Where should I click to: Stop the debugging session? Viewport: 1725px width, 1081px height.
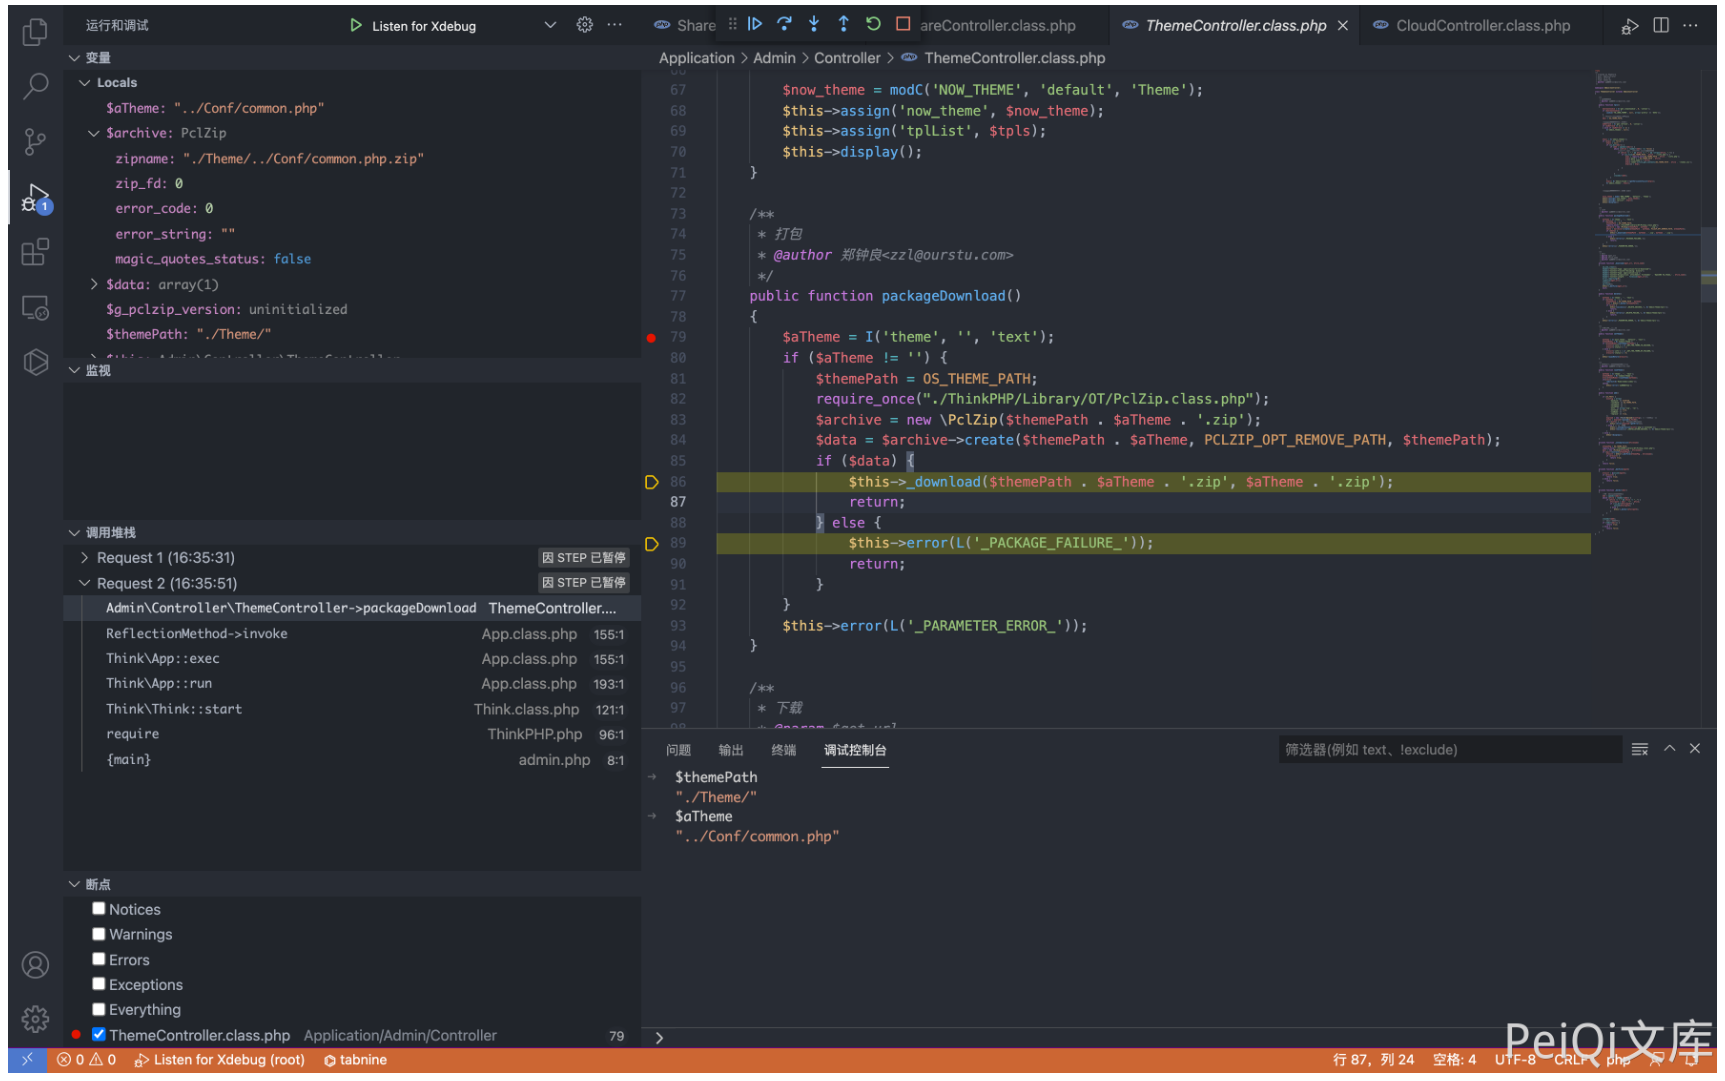click(x=903, y=24)
